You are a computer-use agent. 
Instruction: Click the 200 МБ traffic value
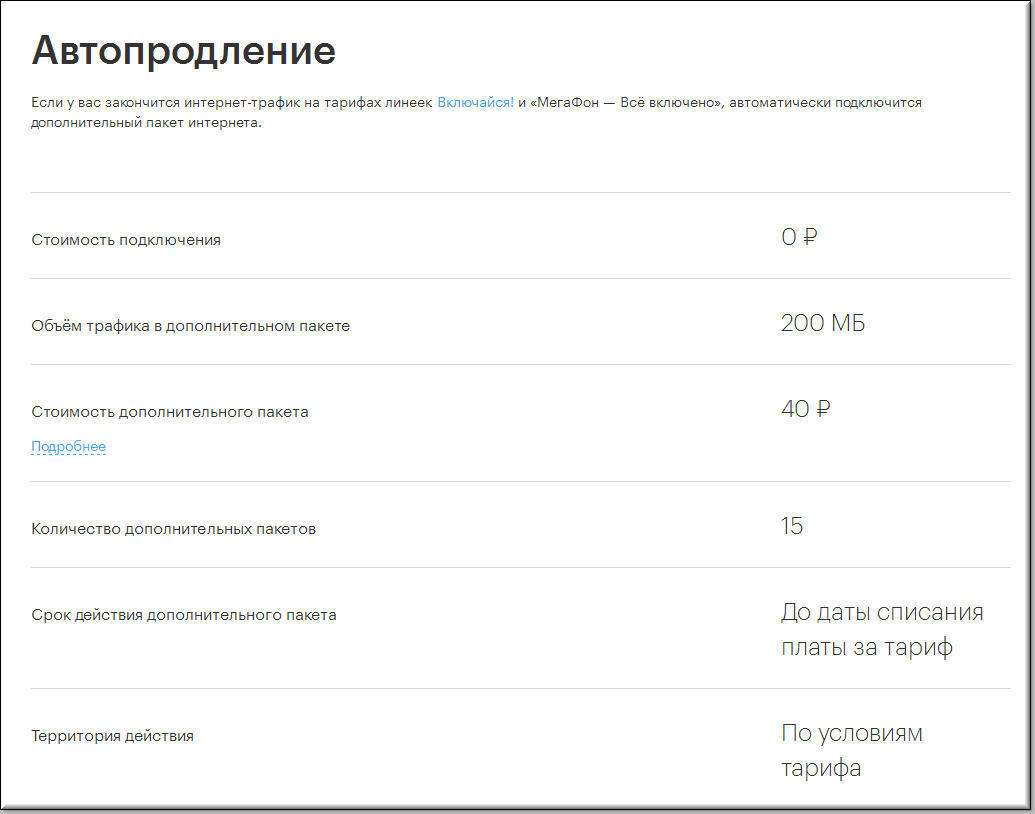point(822,324)
